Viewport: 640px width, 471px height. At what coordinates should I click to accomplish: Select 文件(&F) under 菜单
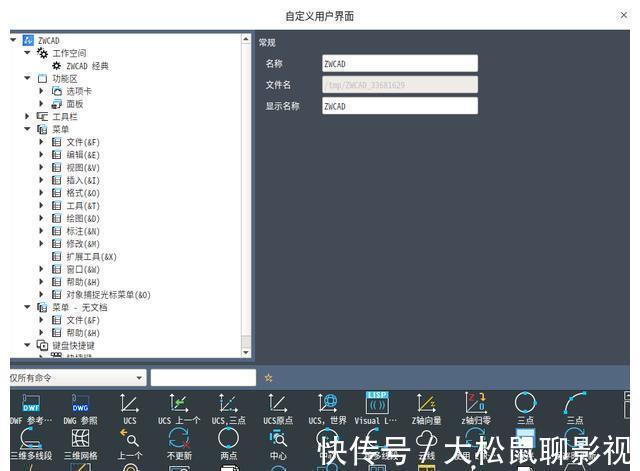point(83,142)
